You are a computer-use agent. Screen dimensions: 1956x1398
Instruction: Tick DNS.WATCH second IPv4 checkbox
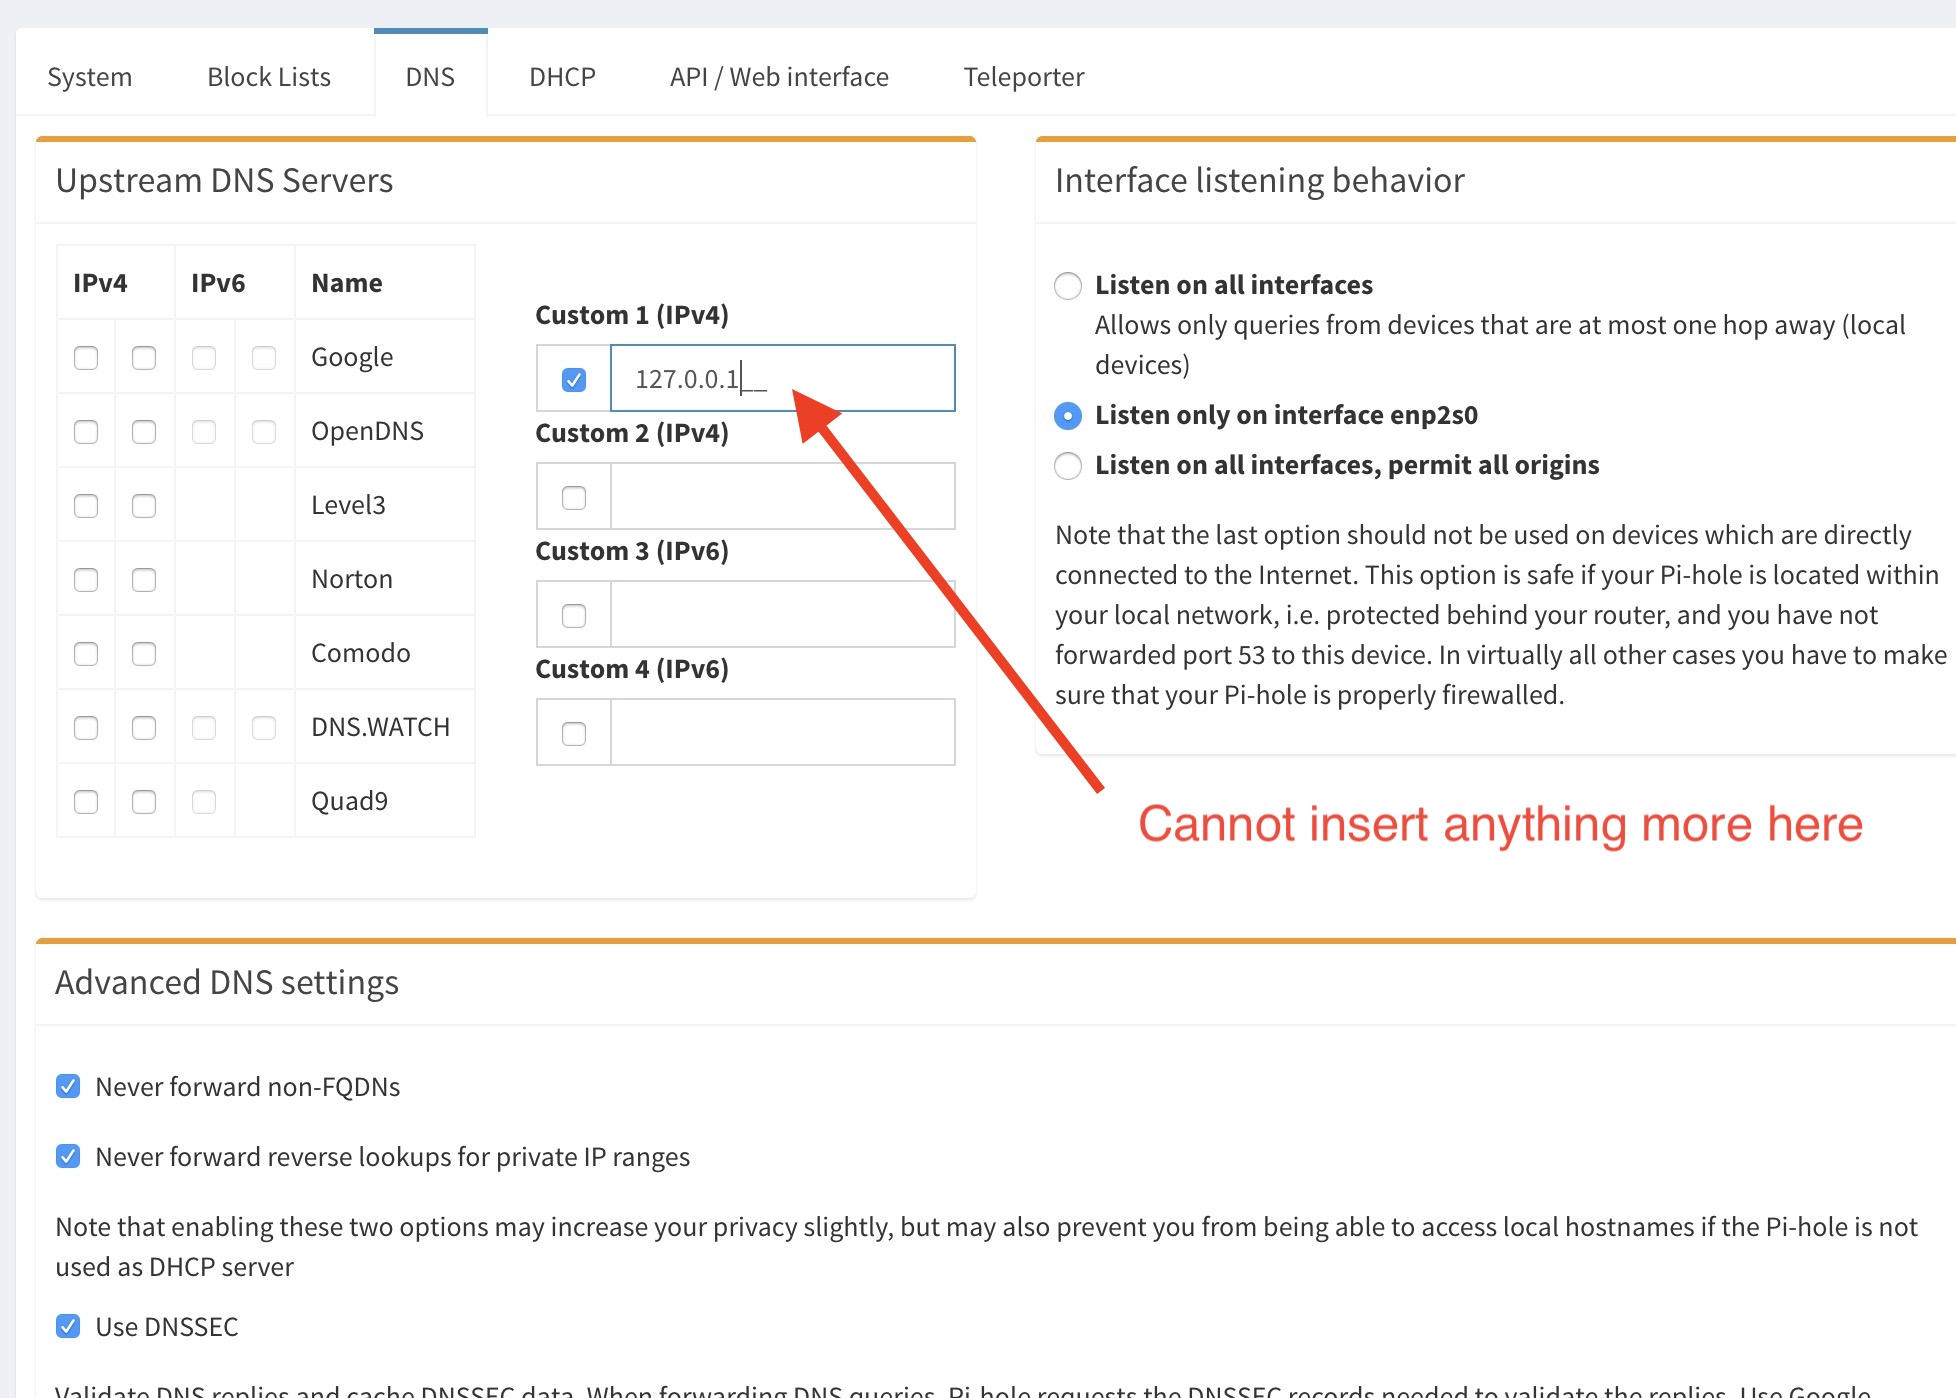click(x=144, y=727)
